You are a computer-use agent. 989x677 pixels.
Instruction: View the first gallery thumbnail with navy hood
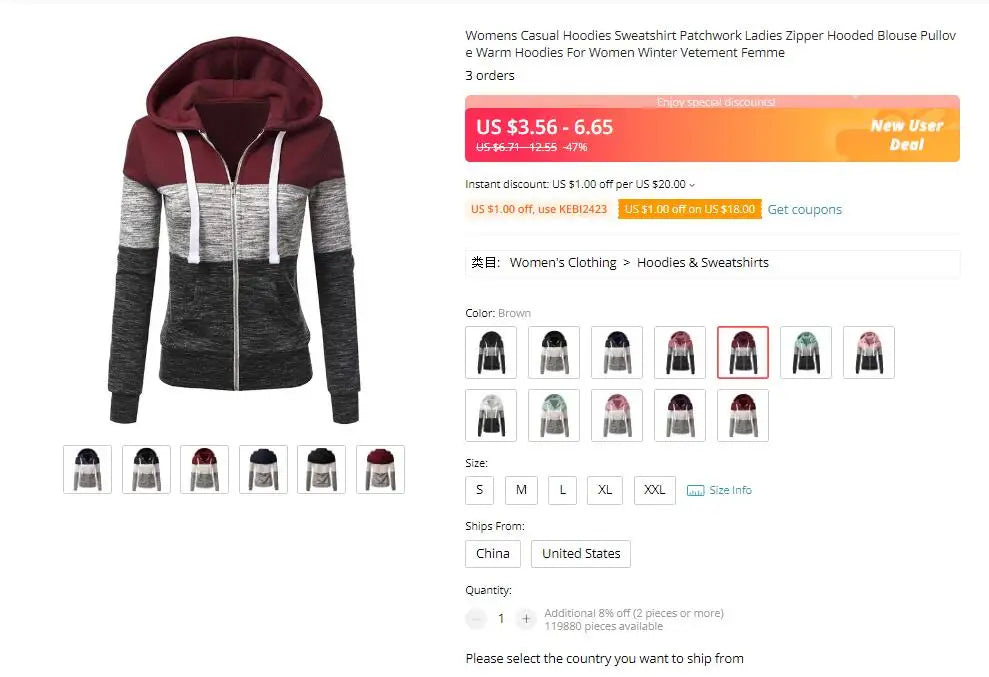[87, 469]
